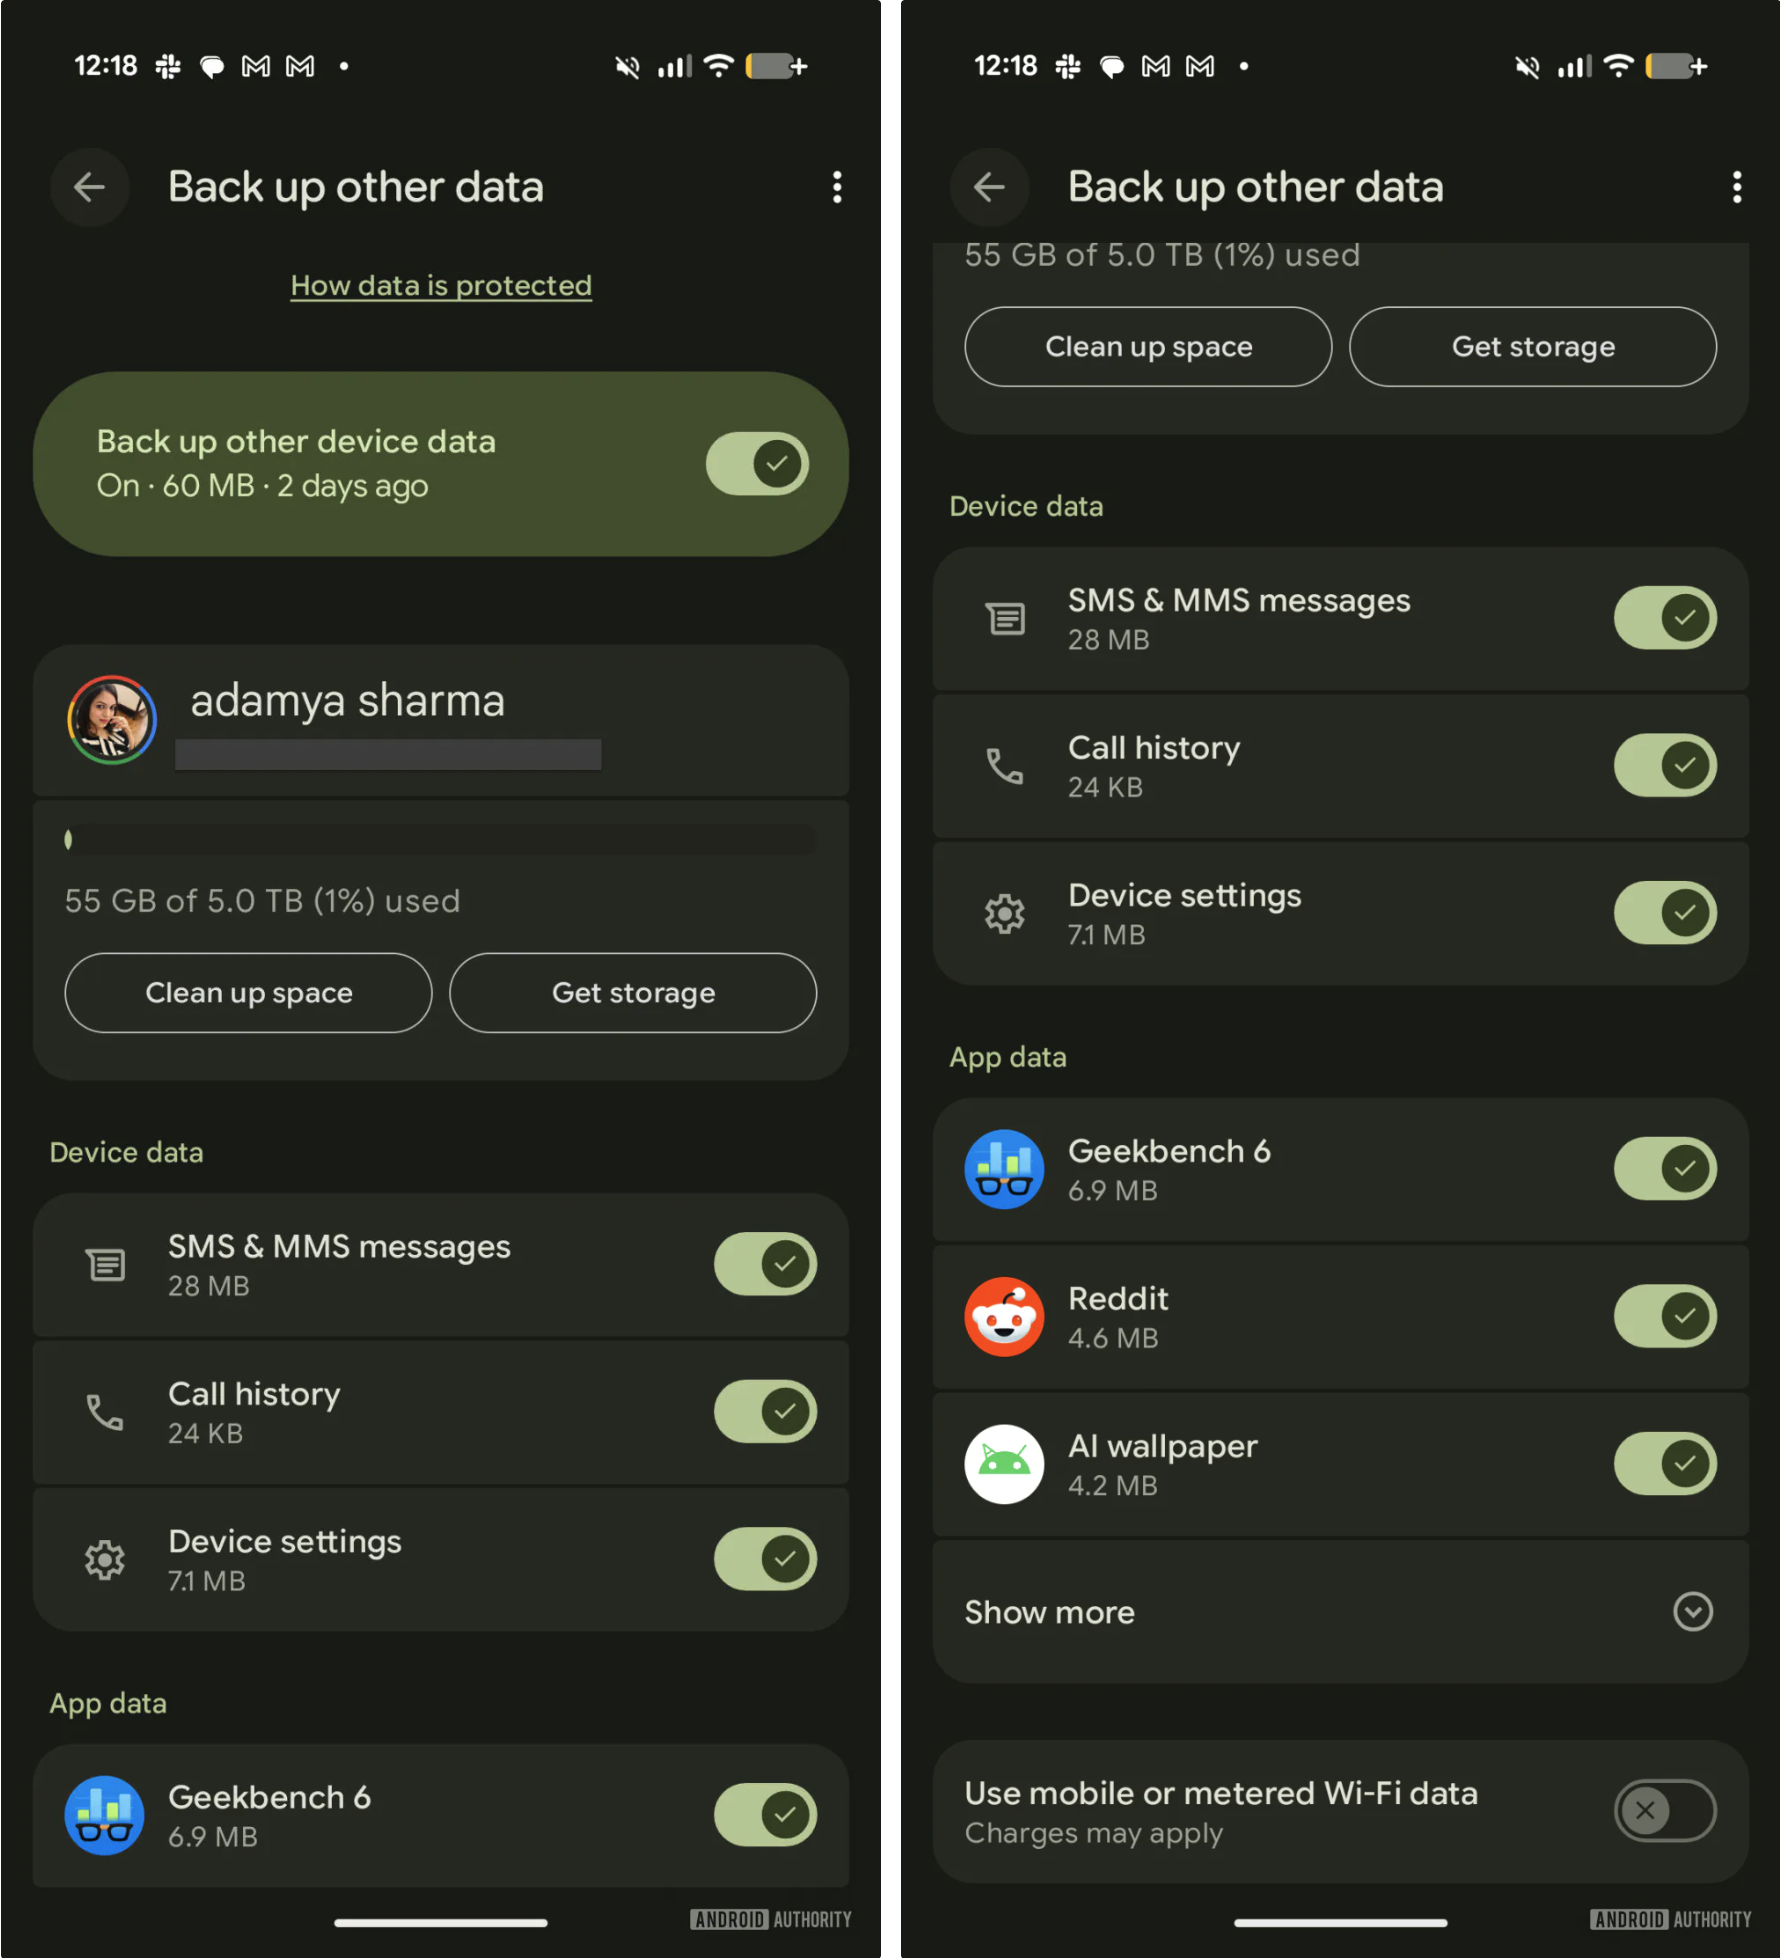The height and width of the screenshot is (1958, 1780).
Task: Tap the Reddit app icon
Action: pos(1004,1316)
